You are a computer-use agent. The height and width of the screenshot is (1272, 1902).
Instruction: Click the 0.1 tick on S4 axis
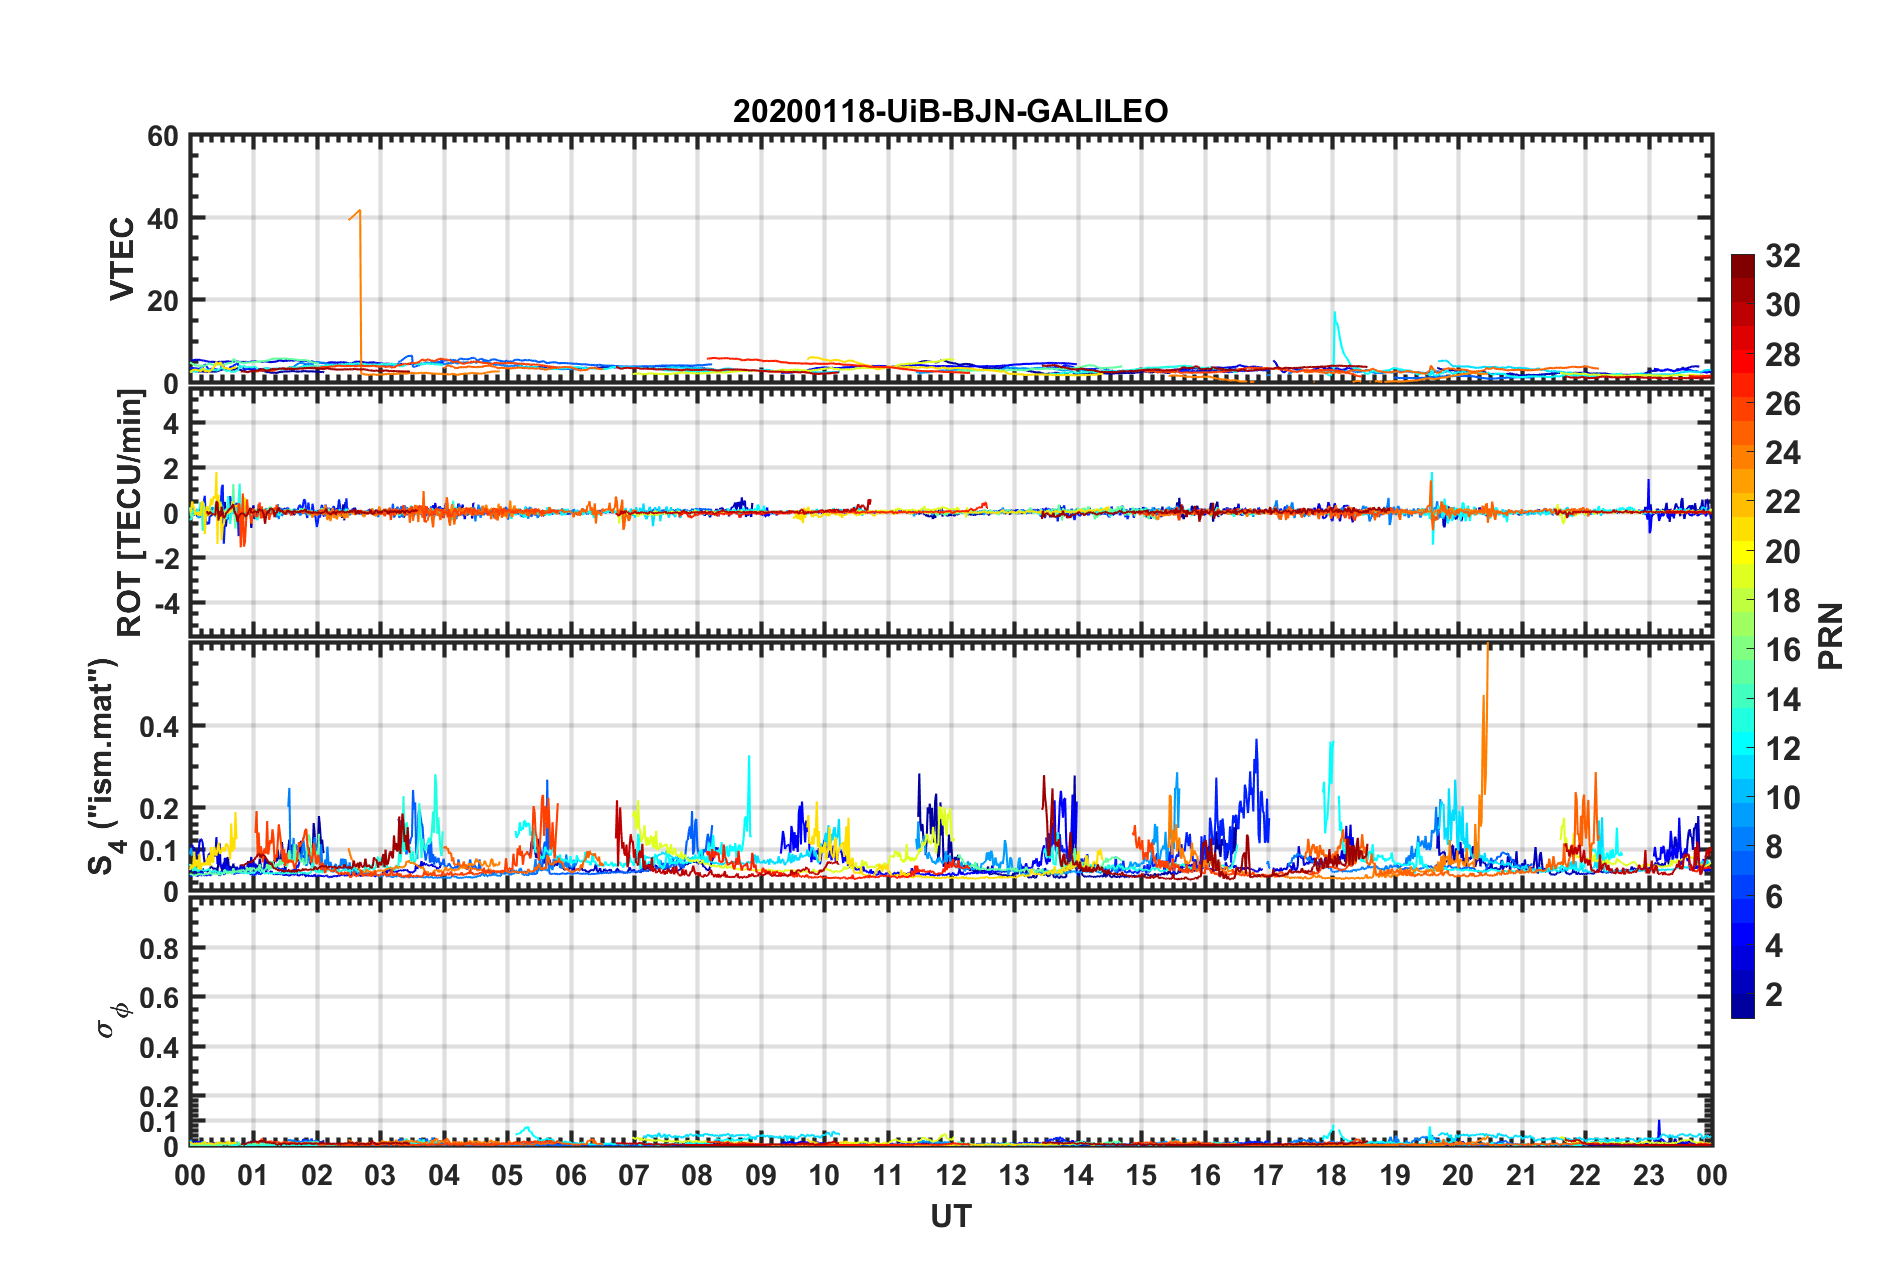click(158, 851)
